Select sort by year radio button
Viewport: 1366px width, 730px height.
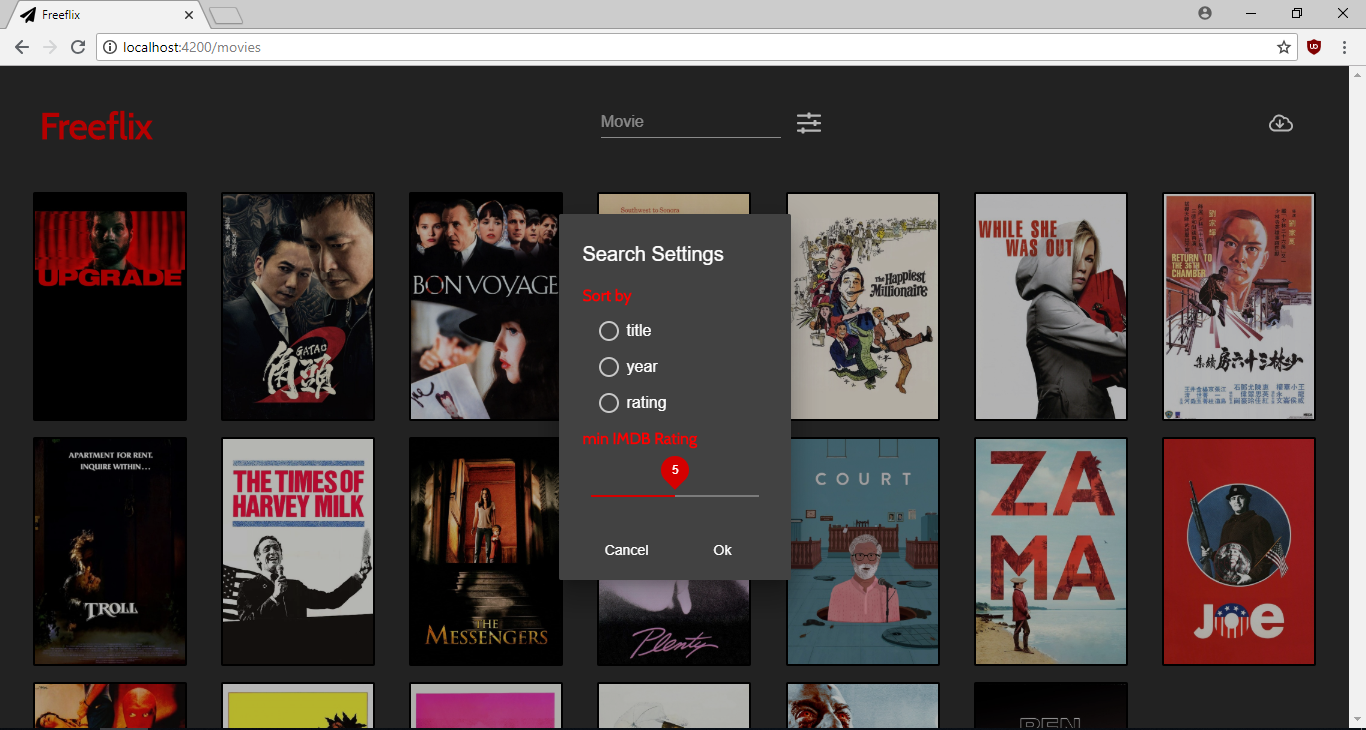[x=608, y=367]
